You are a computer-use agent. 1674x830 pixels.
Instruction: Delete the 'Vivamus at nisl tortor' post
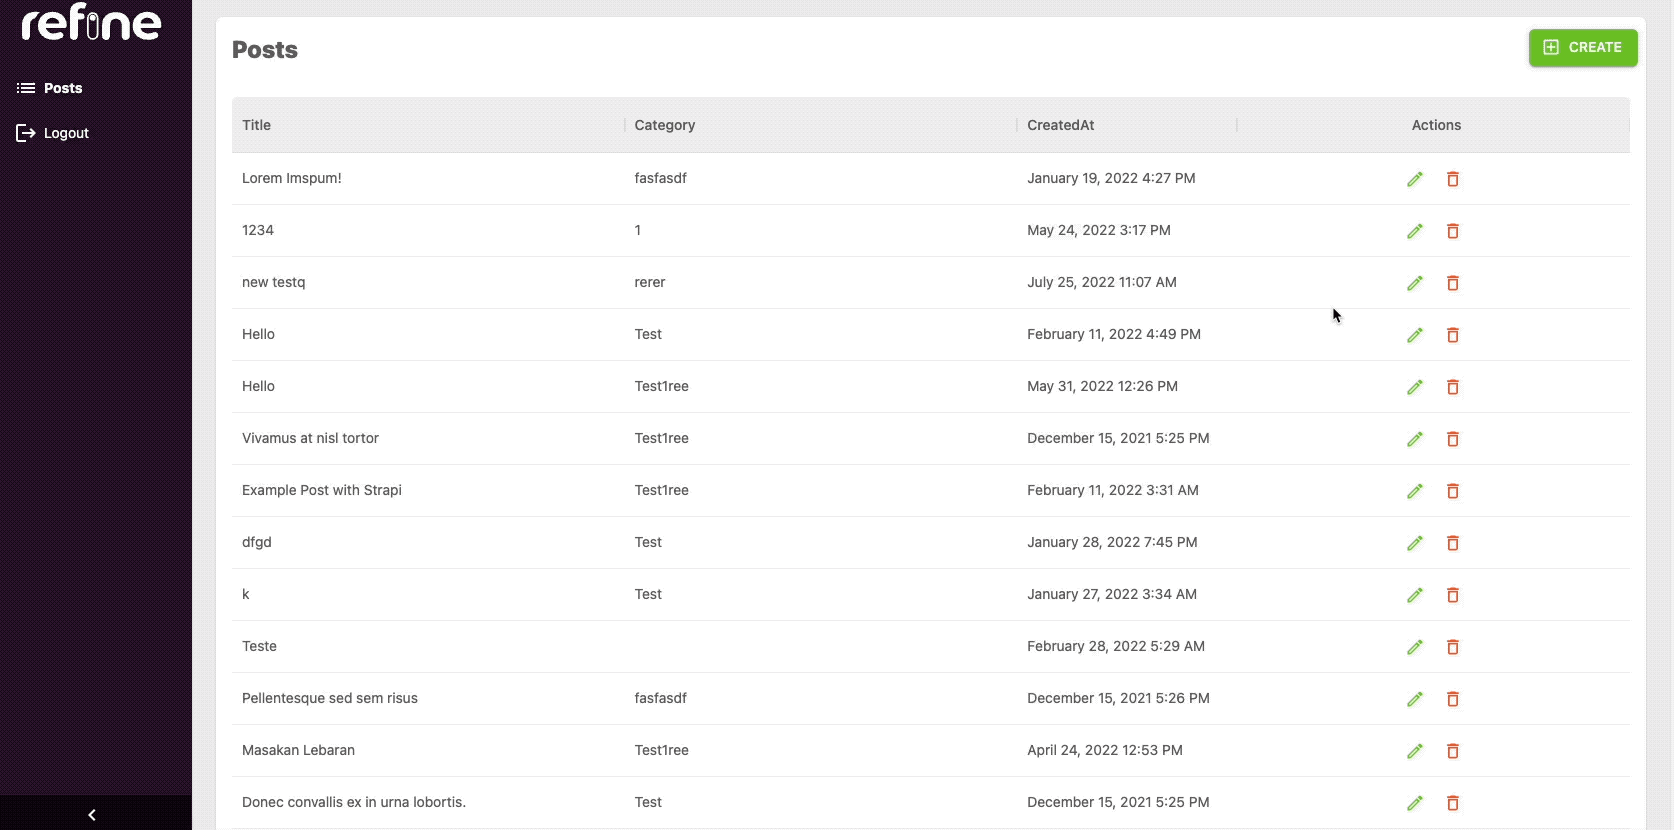click(x=1452, y=439)
